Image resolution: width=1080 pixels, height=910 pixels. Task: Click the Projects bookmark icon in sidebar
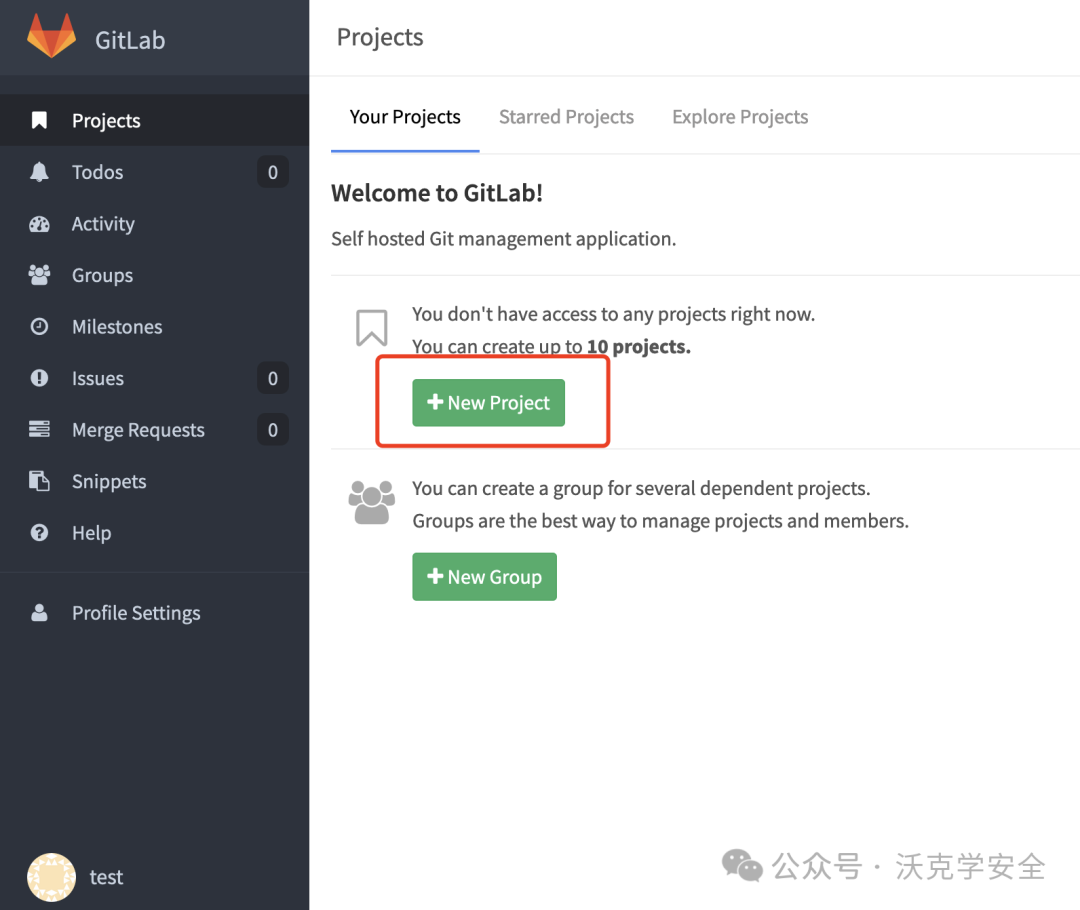39,121
